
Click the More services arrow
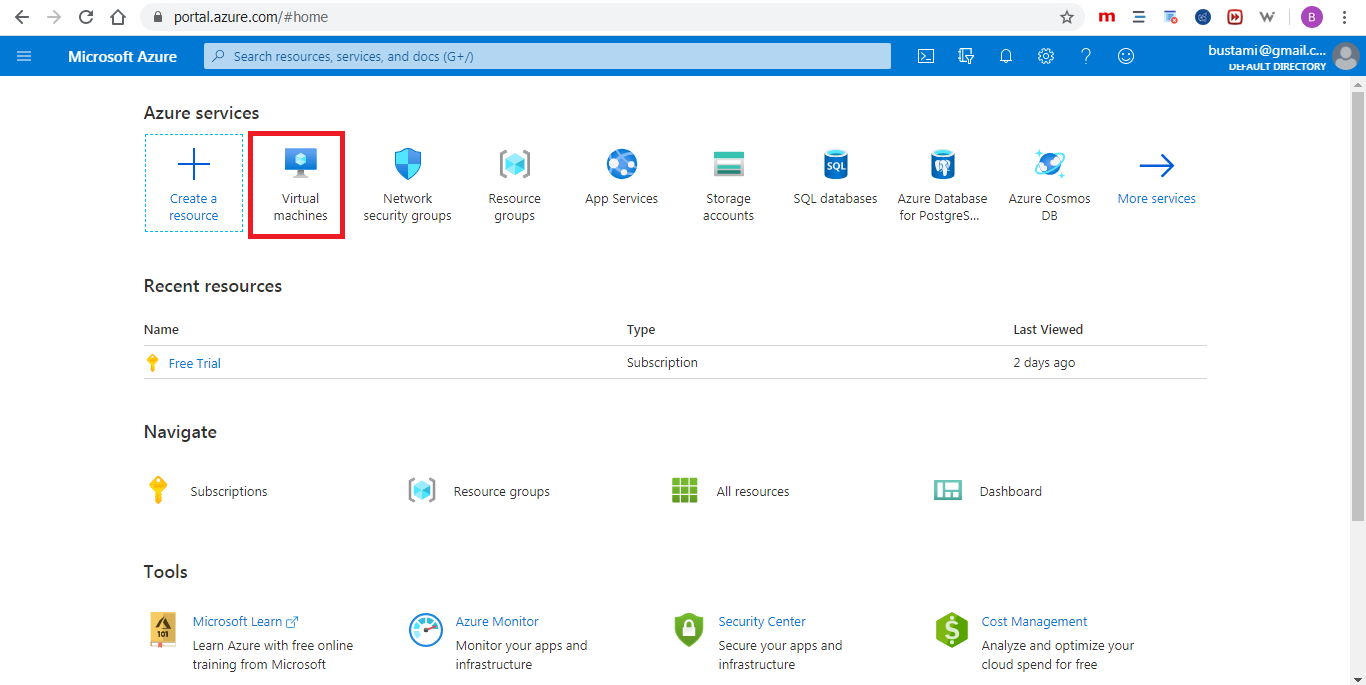[1157, 165]
